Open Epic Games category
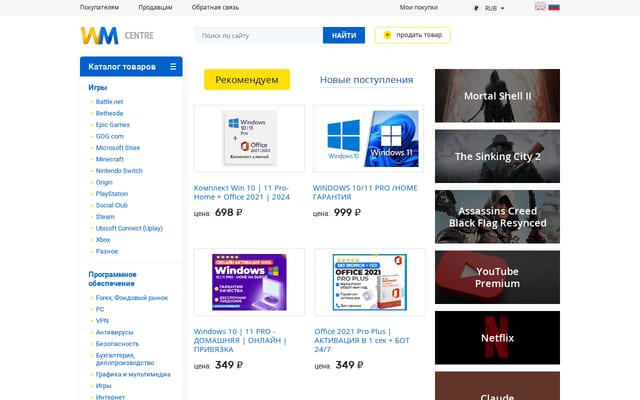 tap(113, 124)
